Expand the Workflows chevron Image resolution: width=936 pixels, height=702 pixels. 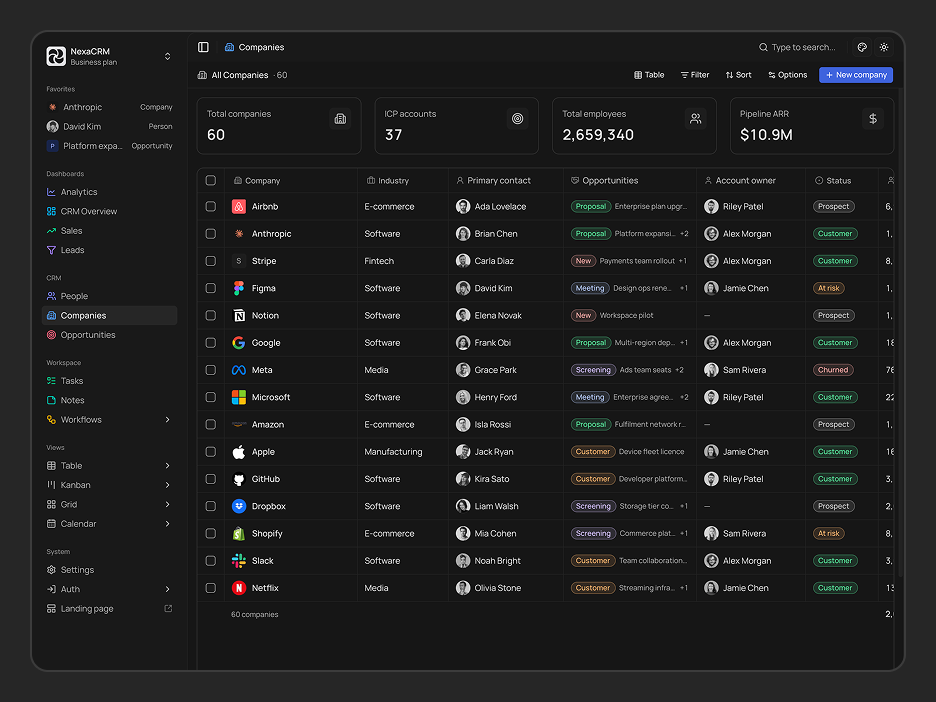(x=168, y=420)
